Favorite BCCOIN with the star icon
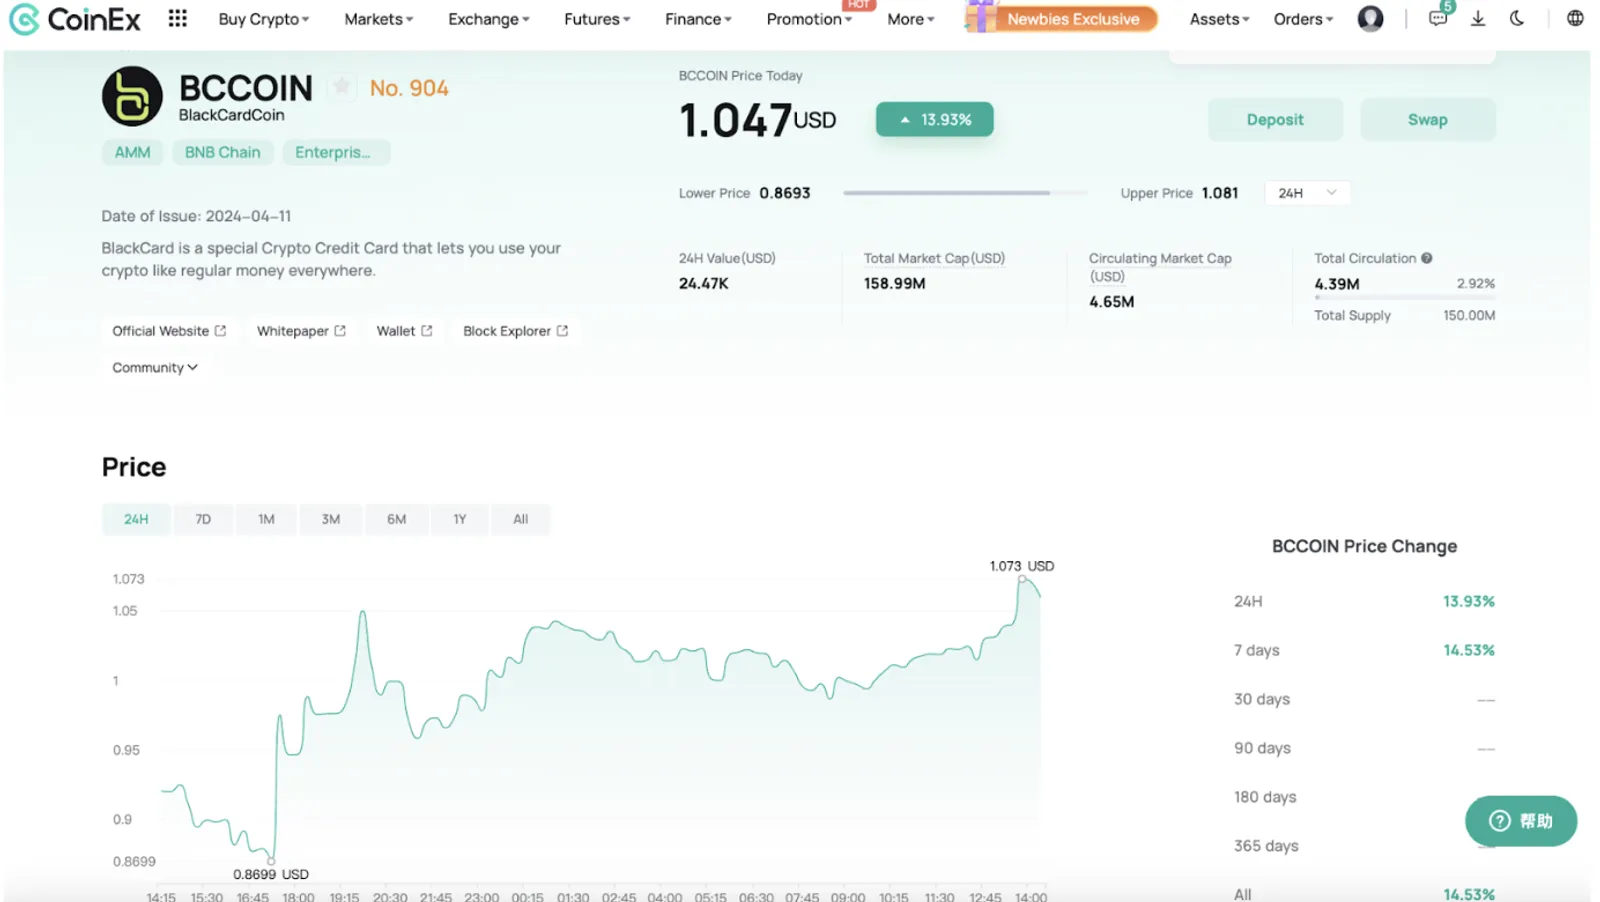 click(342, 87)
